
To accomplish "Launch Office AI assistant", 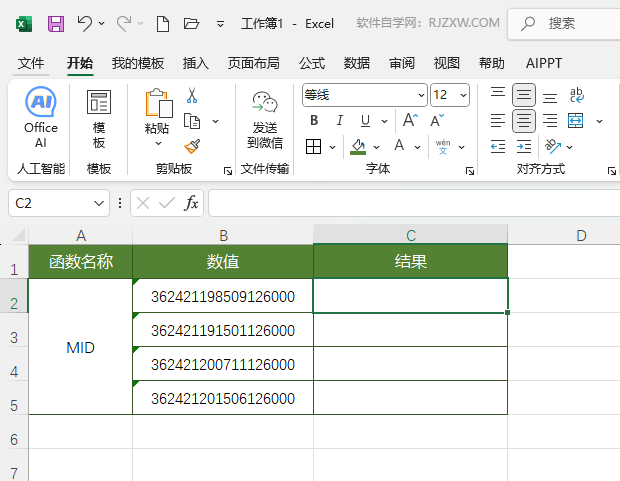I will click(41, 117).
